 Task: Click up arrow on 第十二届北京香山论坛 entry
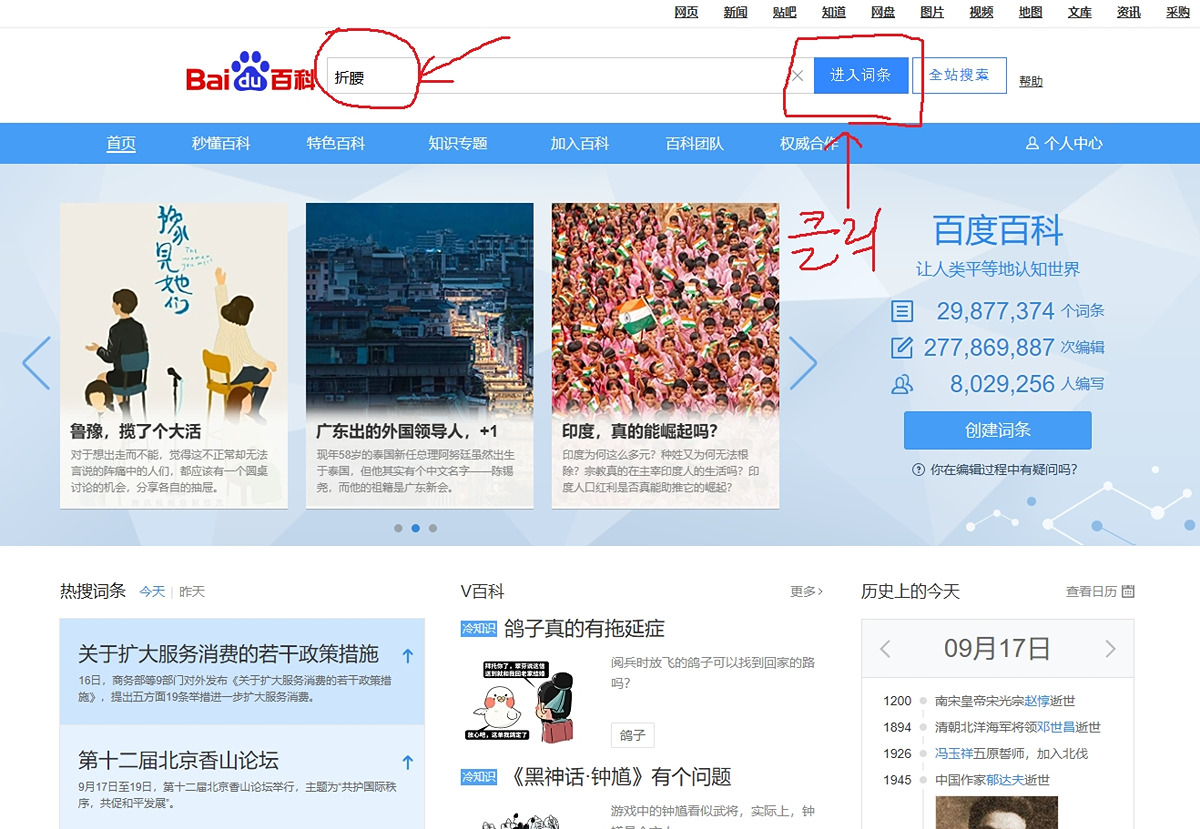click(x=407, y=762)
